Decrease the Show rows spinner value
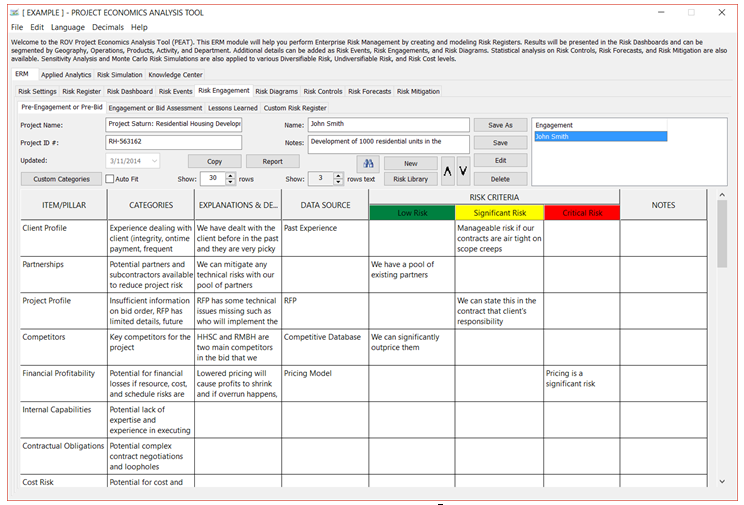 (230, 182)
